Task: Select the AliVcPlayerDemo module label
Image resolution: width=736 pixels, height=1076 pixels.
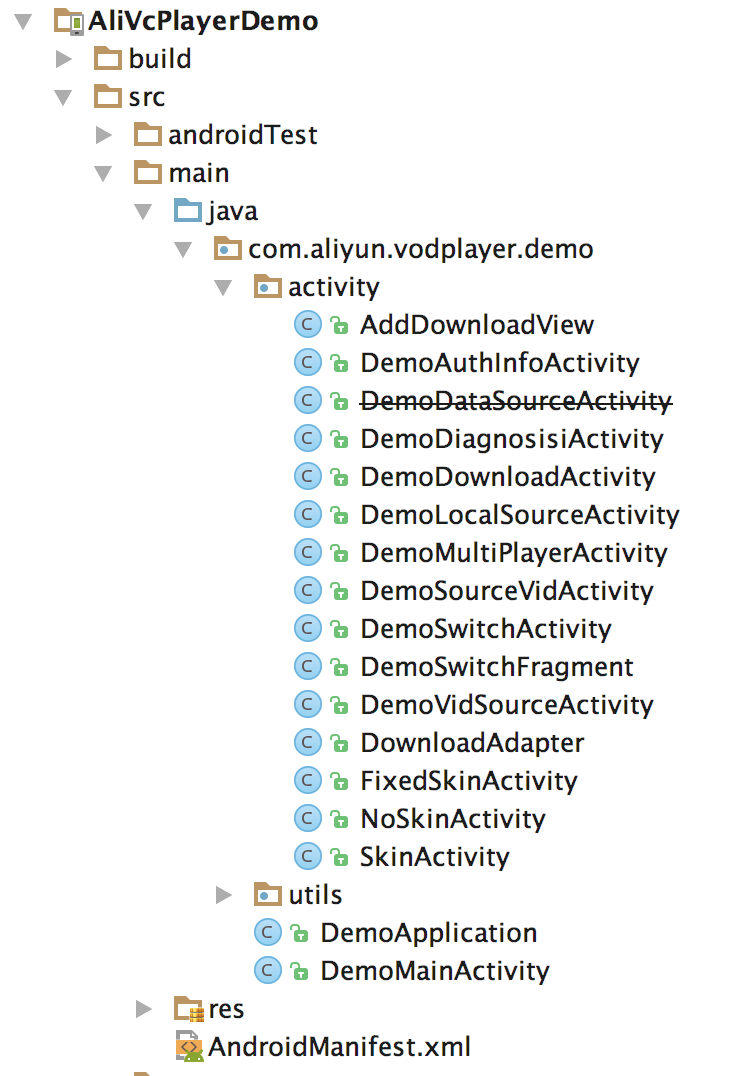Action: 203,21
